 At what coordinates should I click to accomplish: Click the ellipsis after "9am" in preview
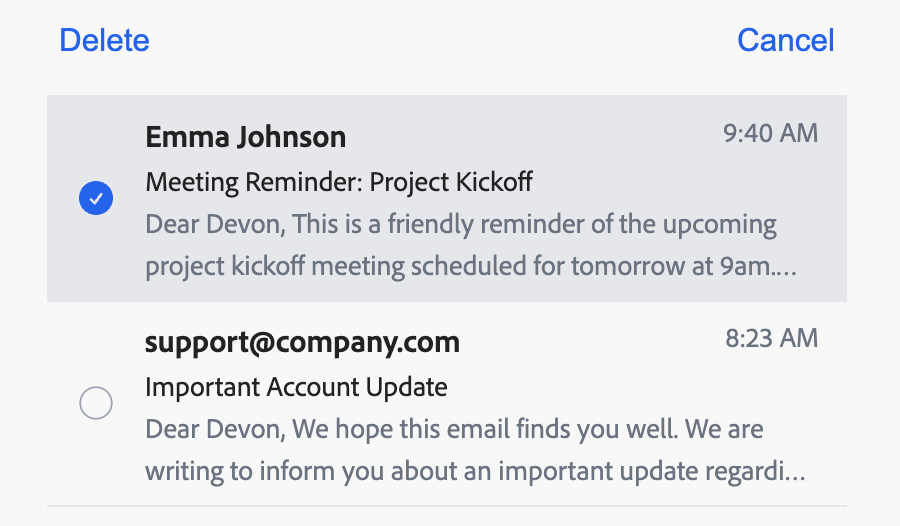[x=786, y=270]
